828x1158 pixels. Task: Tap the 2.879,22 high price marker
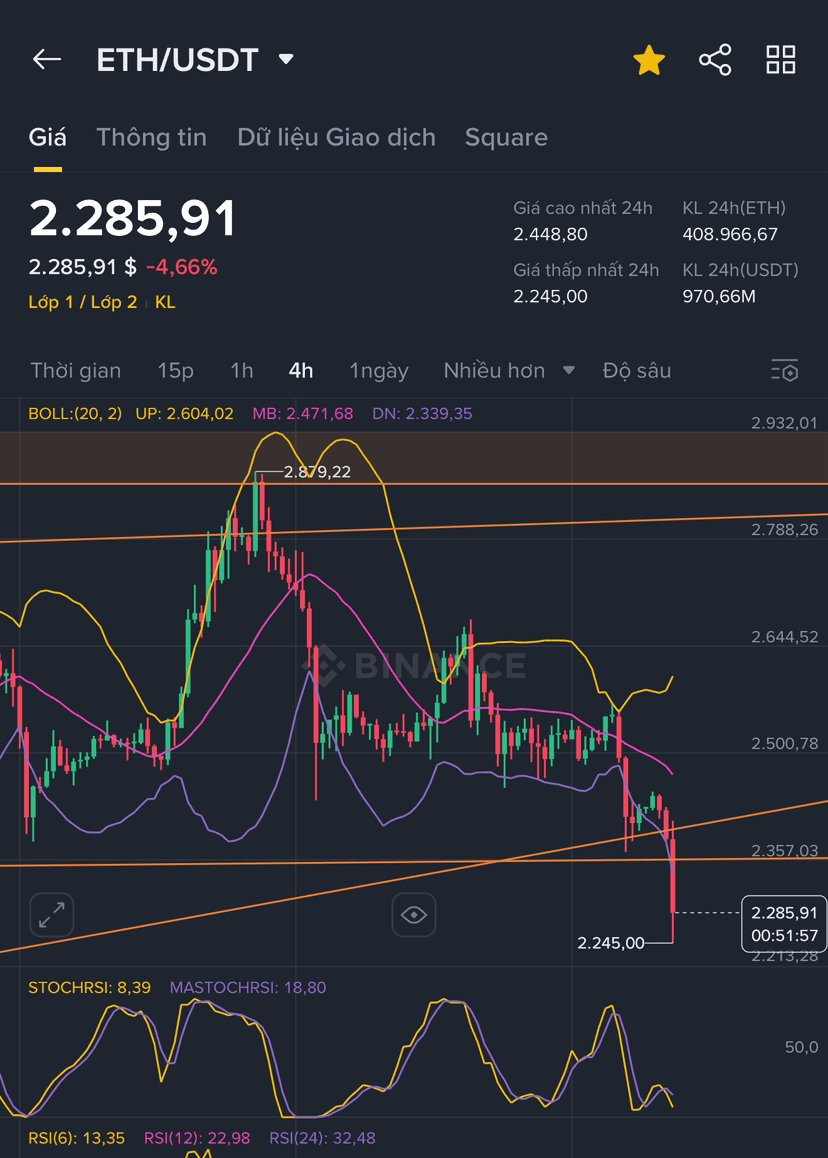tap(317, 472)
